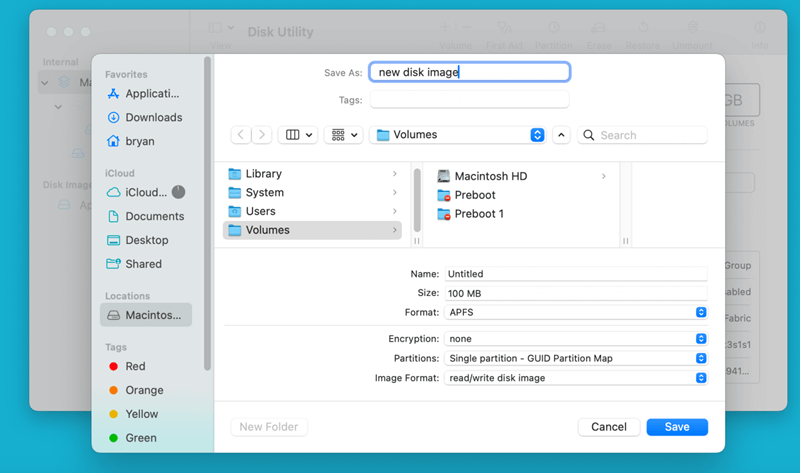Image resolution: width=800 pixels, height=473 pixels.
Task: Collapse the dialog with the up chevron
Action: click(561, 135)
